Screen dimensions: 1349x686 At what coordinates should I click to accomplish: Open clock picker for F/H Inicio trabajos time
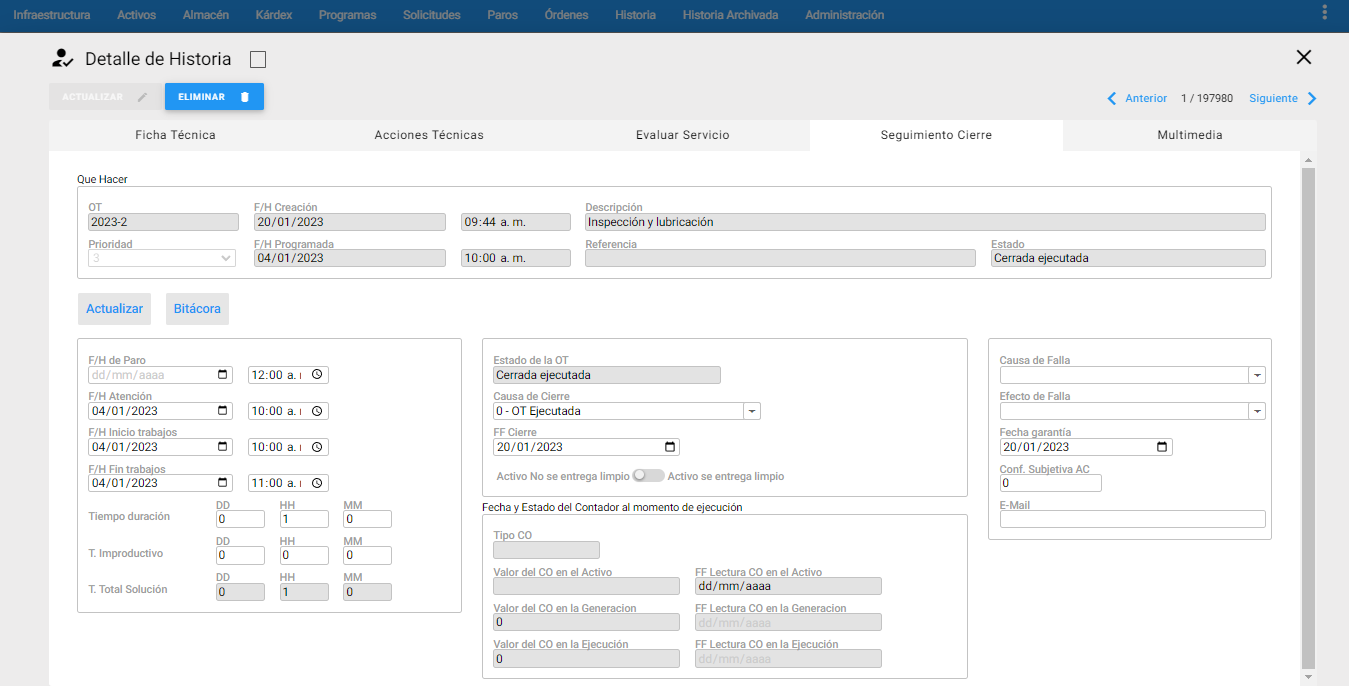tap(317, 447)
